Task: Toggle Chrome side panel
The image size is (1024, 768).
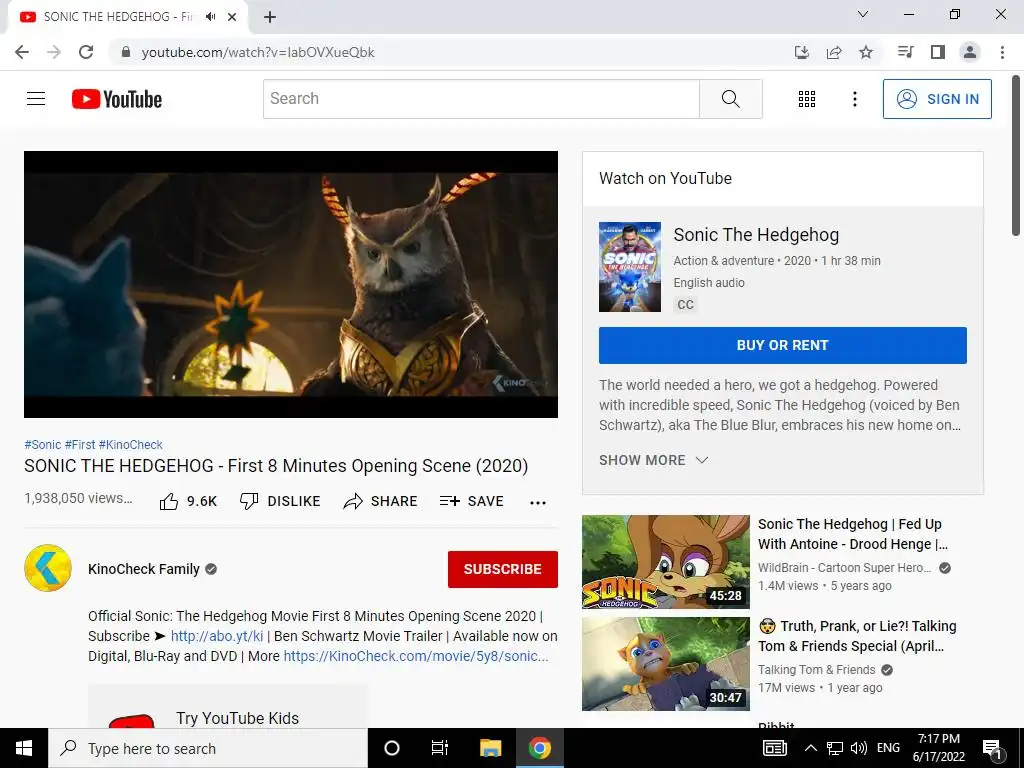Action: (938, 52)
